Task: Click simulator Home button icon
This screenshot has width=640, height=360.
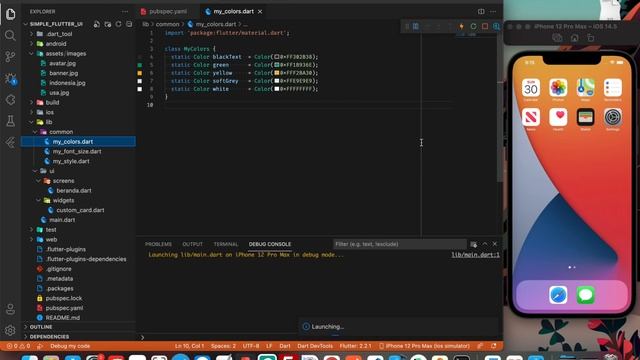Action: [574, 38]
